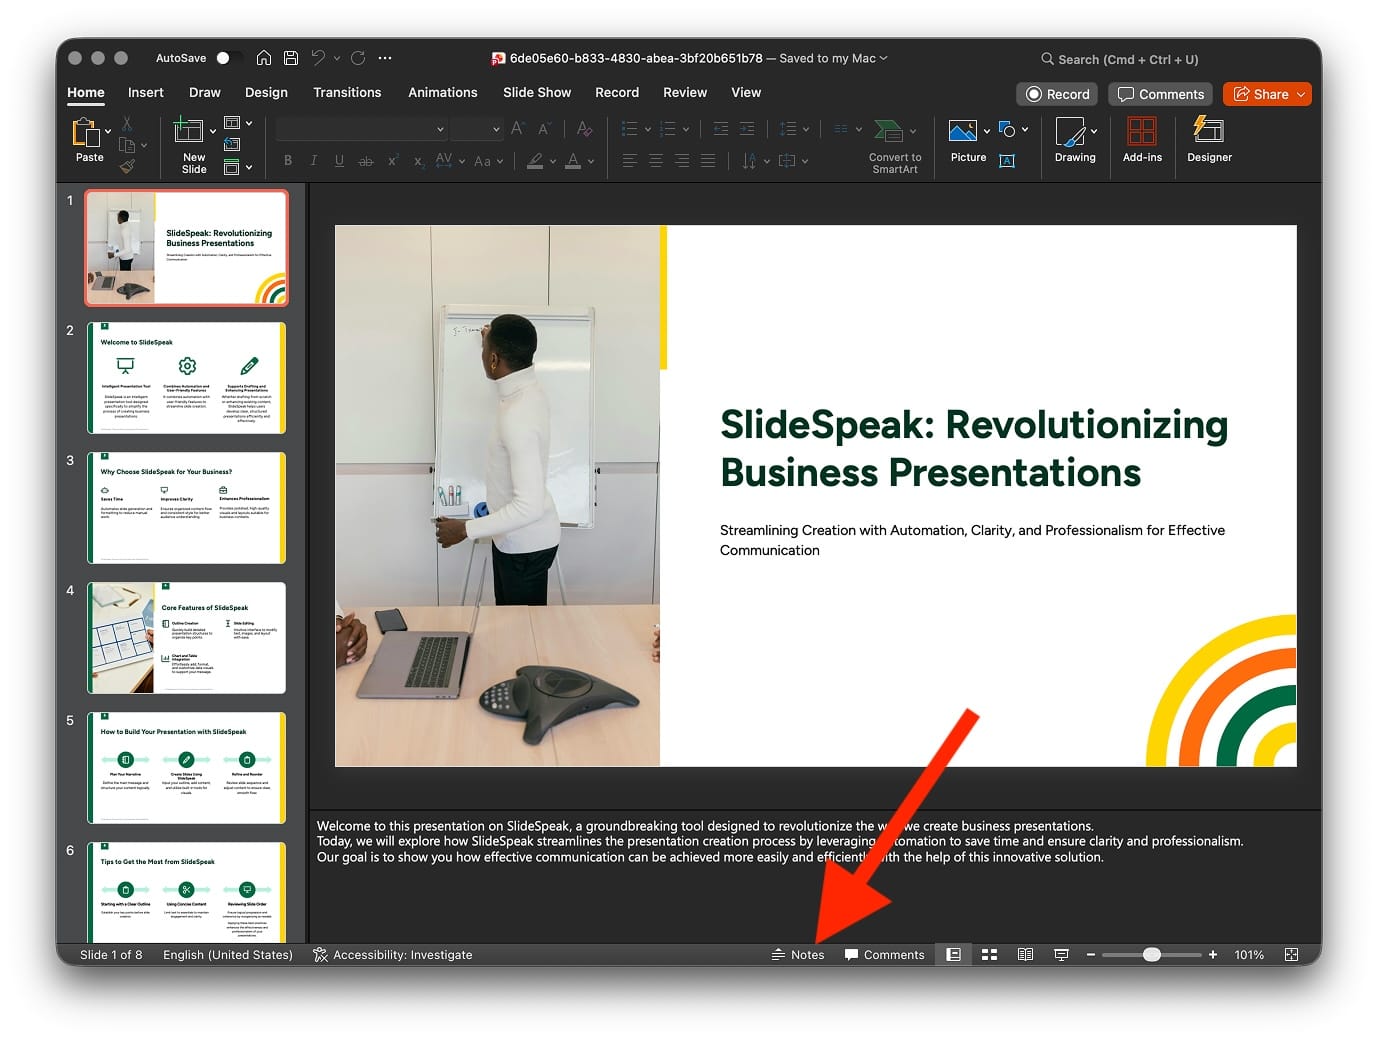Click the Record button
The image size is (1378, 1040).
coord(1056,94)
